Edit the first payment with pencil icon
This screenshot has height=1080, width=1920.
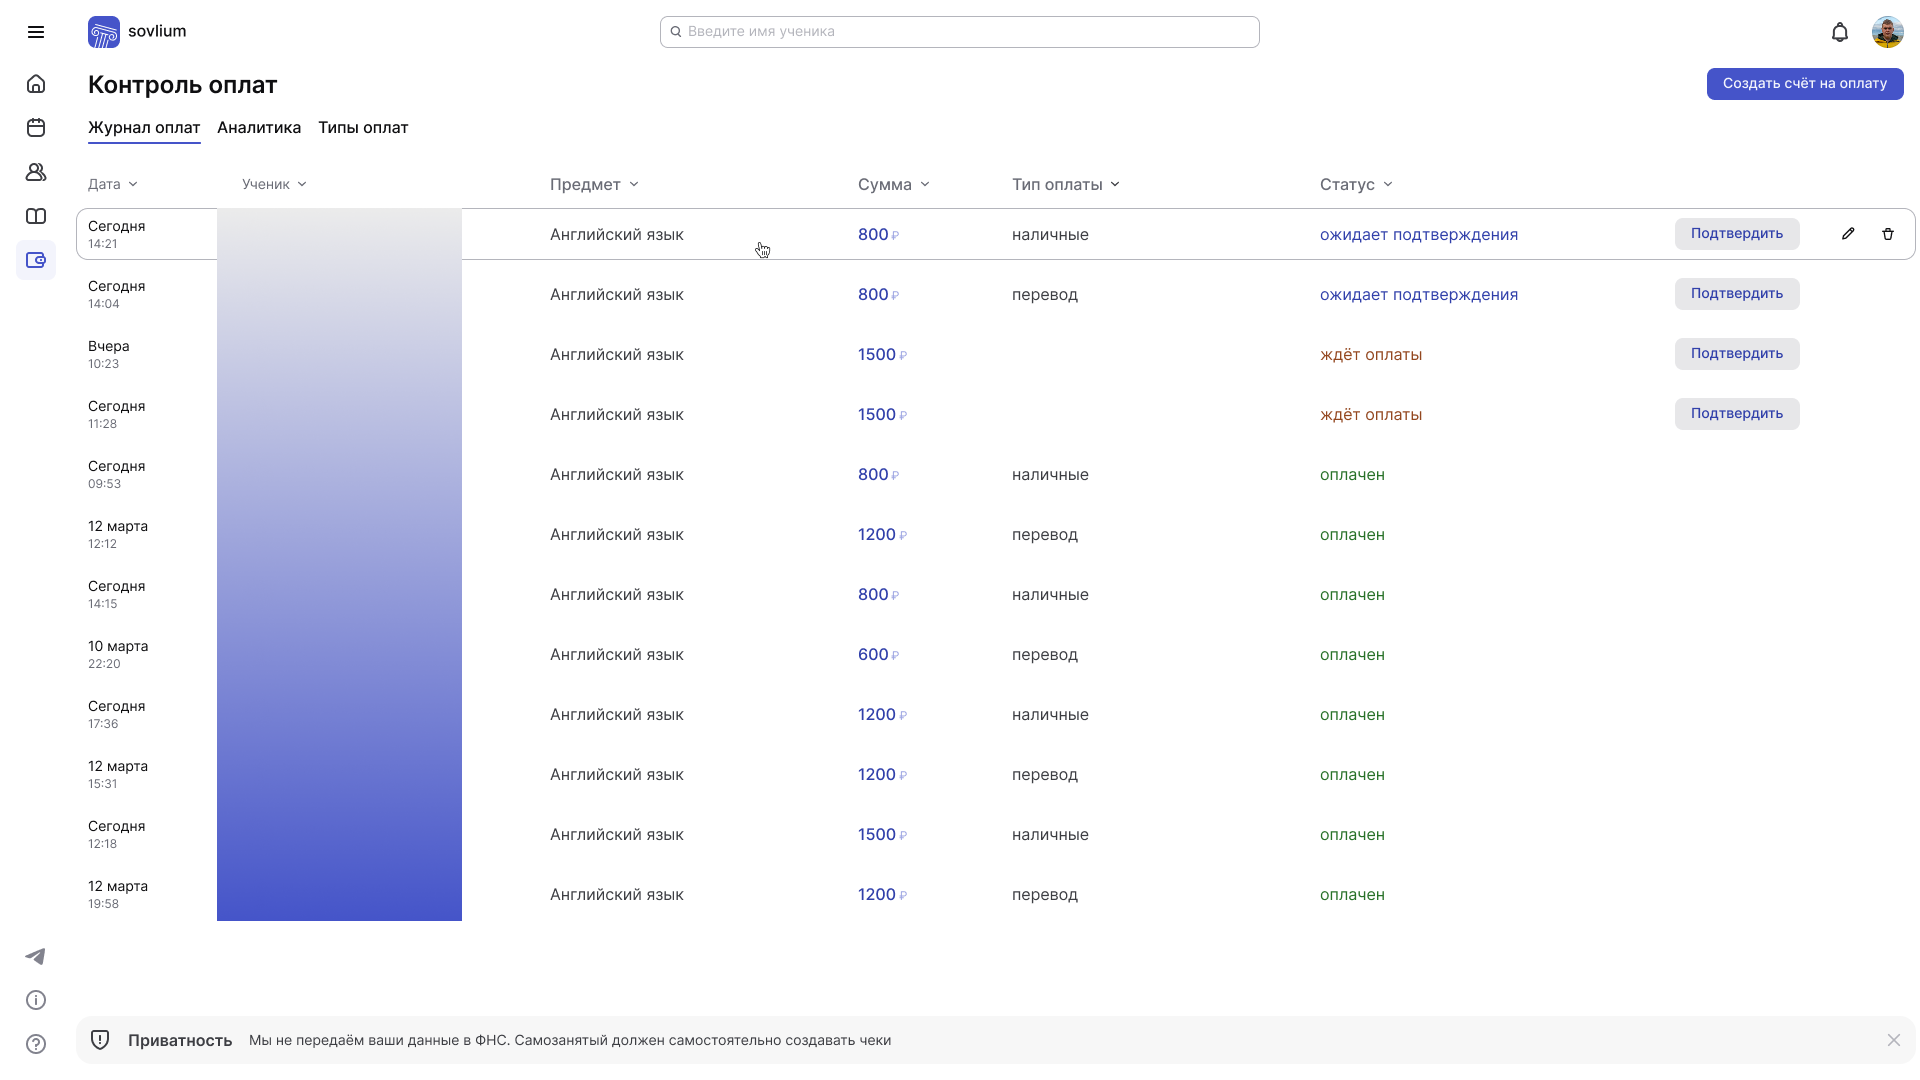[x=1848, y=234]
